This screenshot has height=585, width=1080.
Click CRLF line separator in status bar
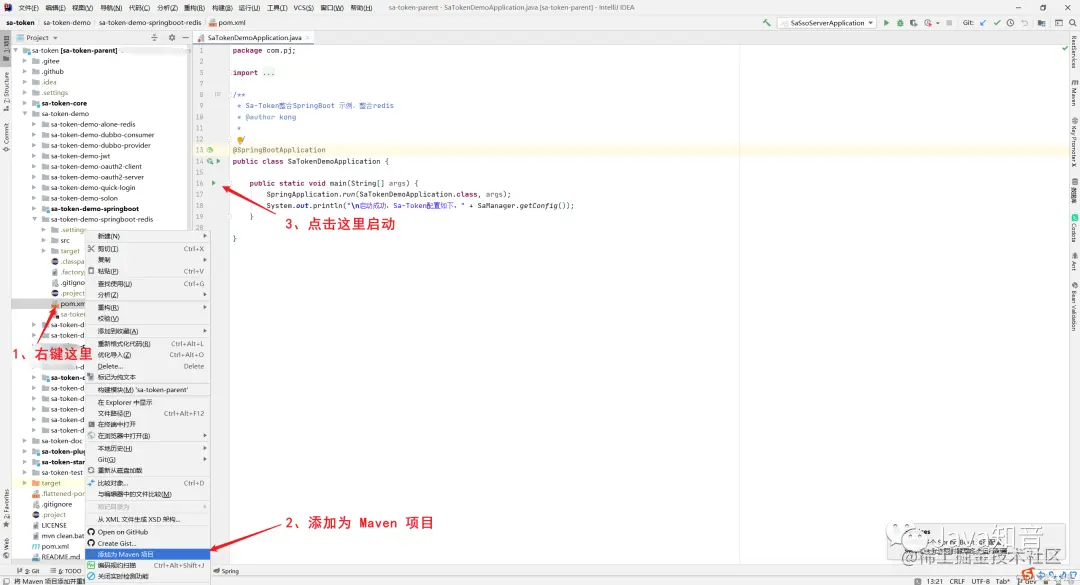(x=957, y=581)
